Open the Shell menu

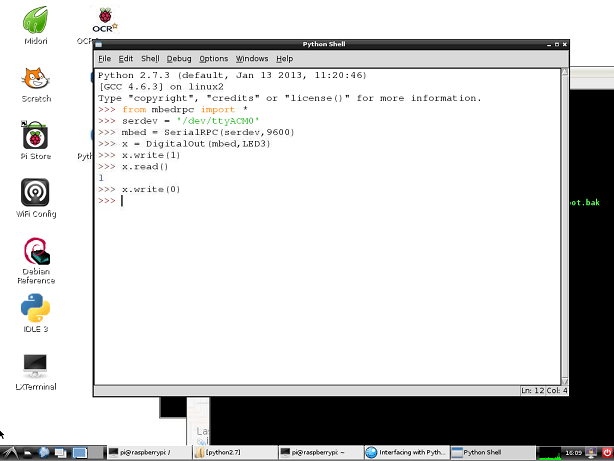[150, 59]
